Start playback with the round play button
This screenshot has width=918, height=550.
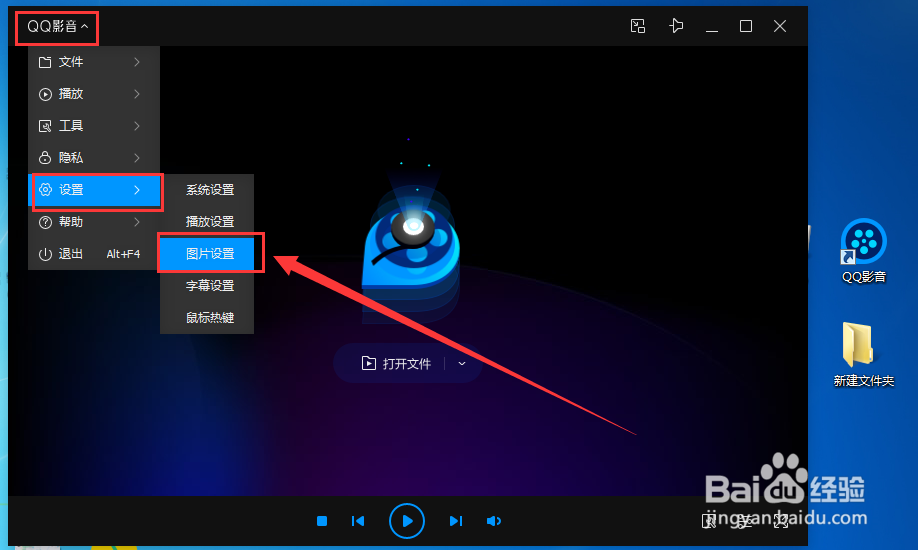click(407, 521)
